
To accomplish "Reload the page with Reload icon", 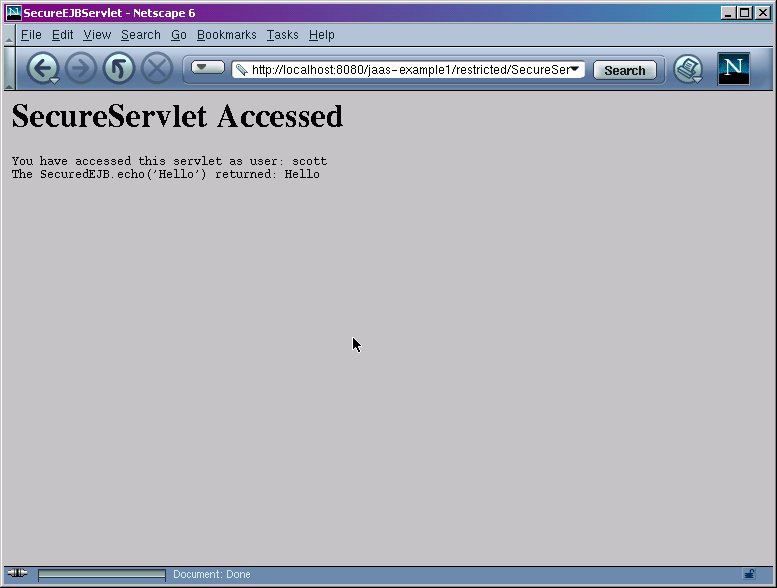I will pos(118,68).
